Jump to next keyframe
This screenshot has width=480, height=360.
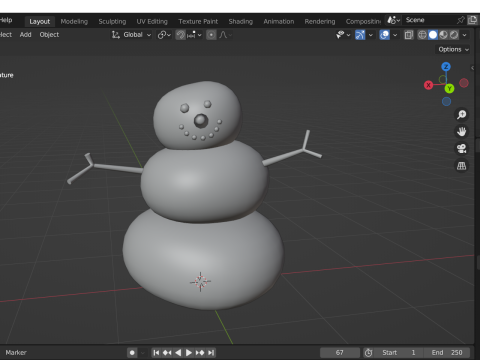200,353
